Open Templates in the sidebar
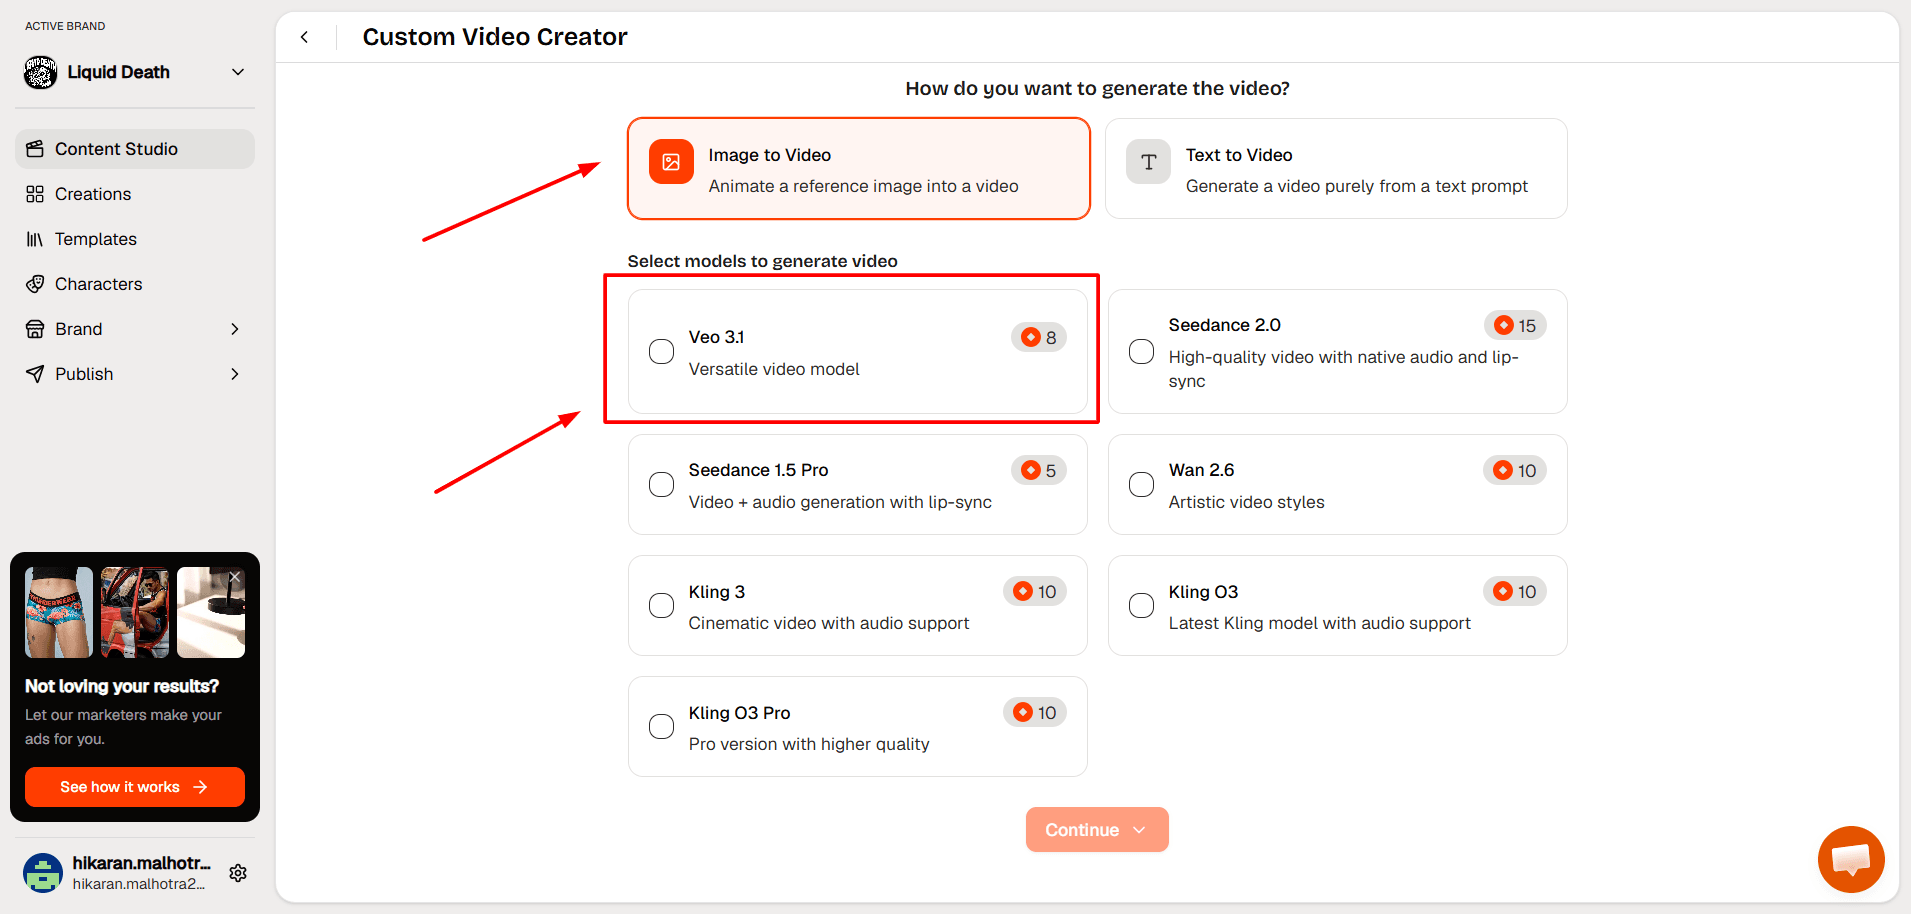The width and height of the screenshot is (1911, 914). tap(135, 239)
